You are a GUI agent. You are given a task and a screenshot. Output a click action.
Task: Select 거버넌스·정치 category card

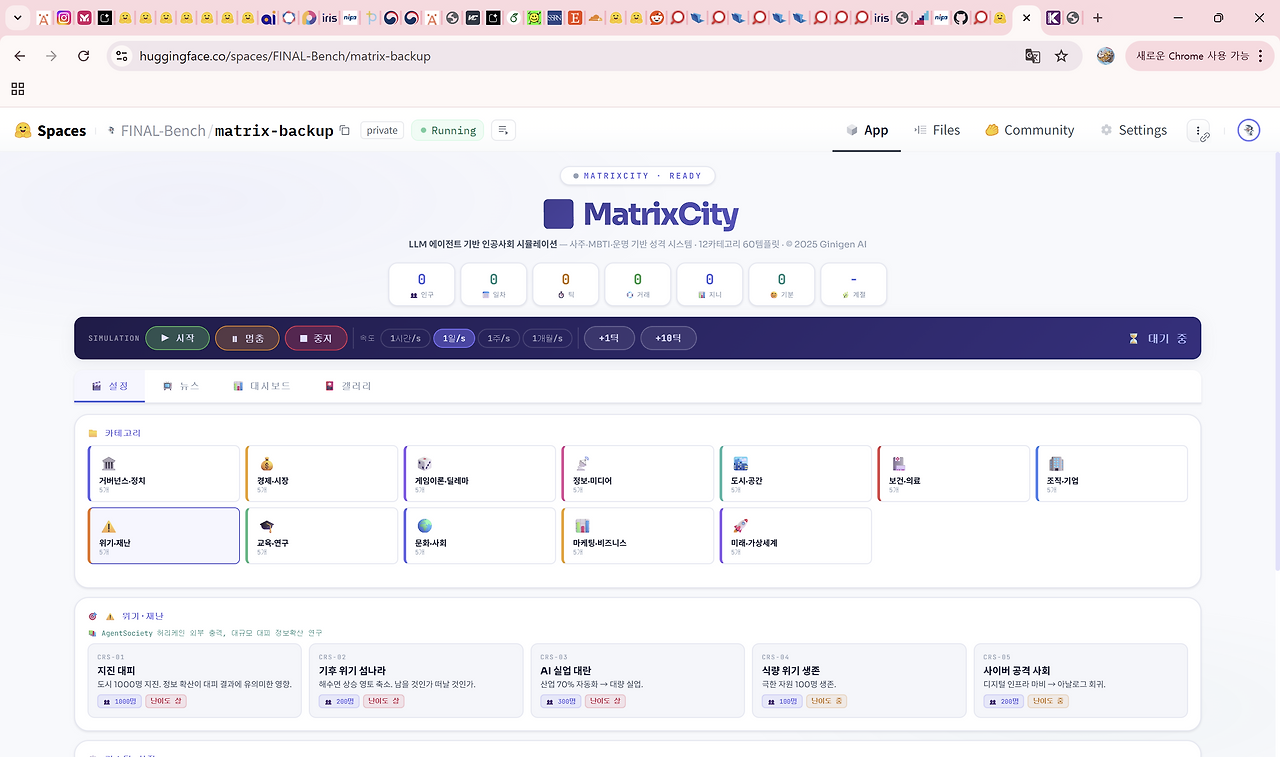164,473
